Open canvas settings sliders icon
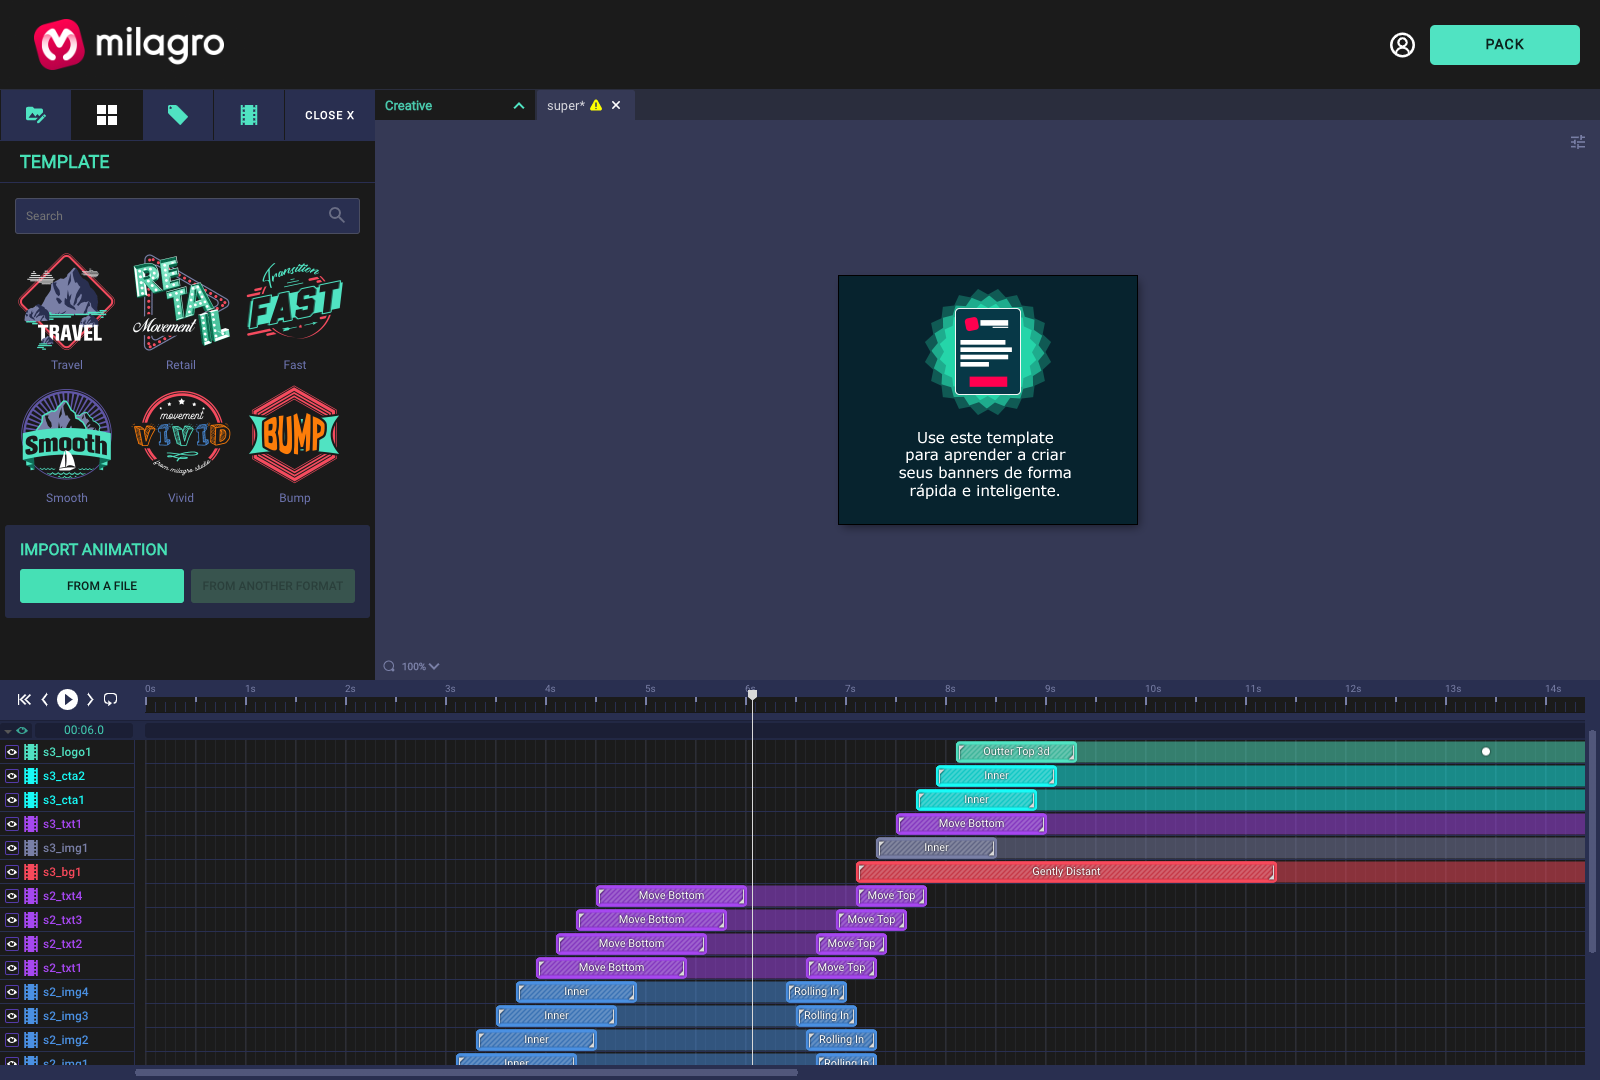 click(x=1578, y=142)
